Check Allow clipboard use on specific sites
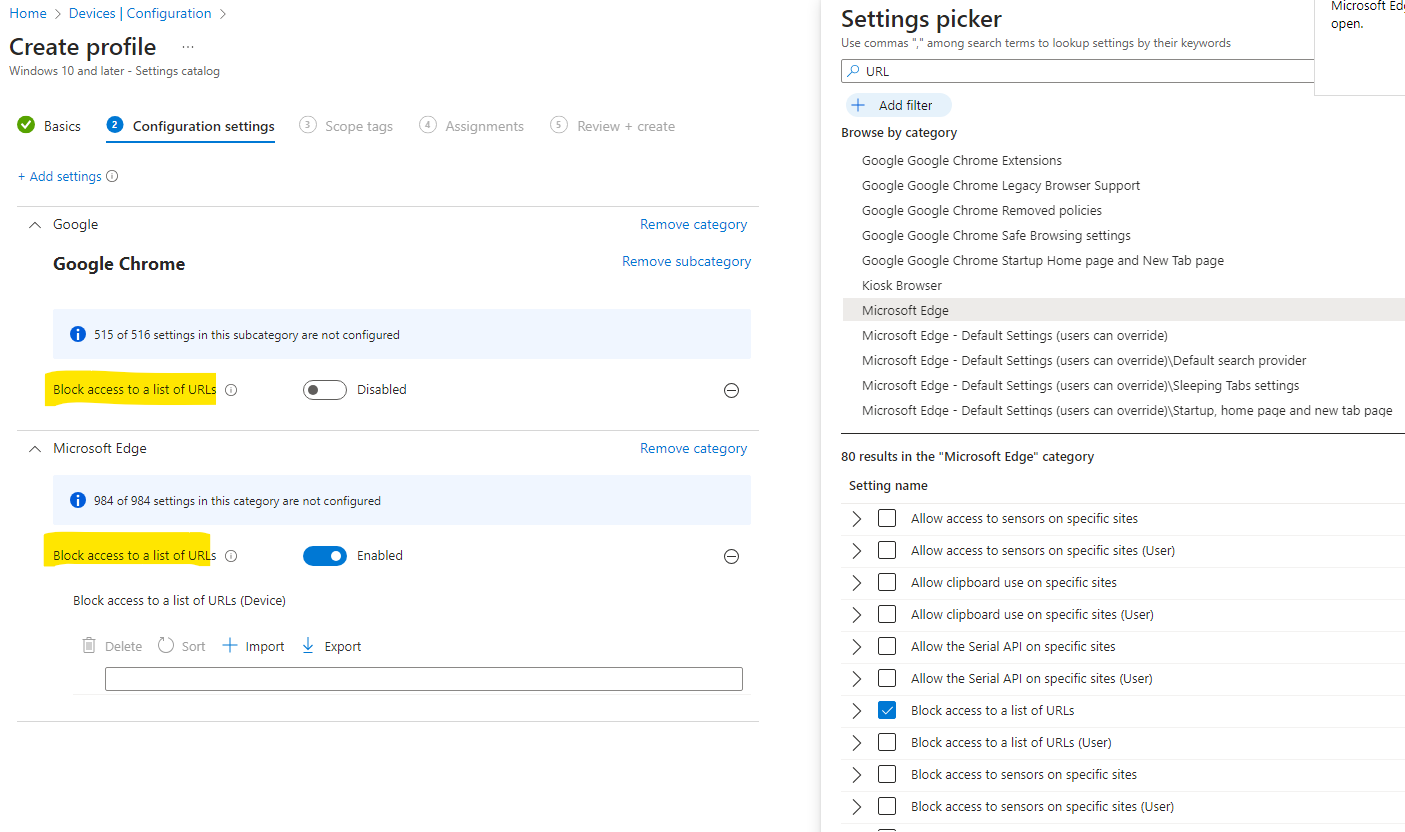Image resolution: width=1405 pixels, height=832 pixels. [x=887, y=583]
